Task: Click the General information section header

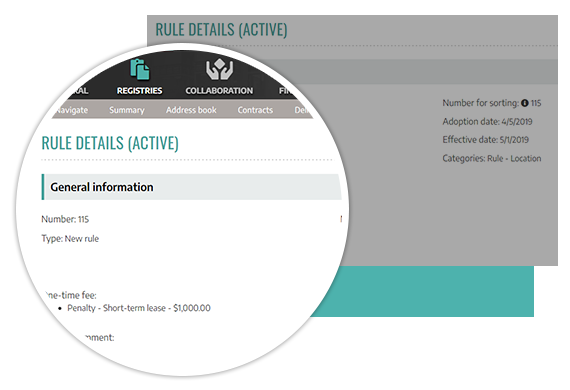Action: click(192, 187)
